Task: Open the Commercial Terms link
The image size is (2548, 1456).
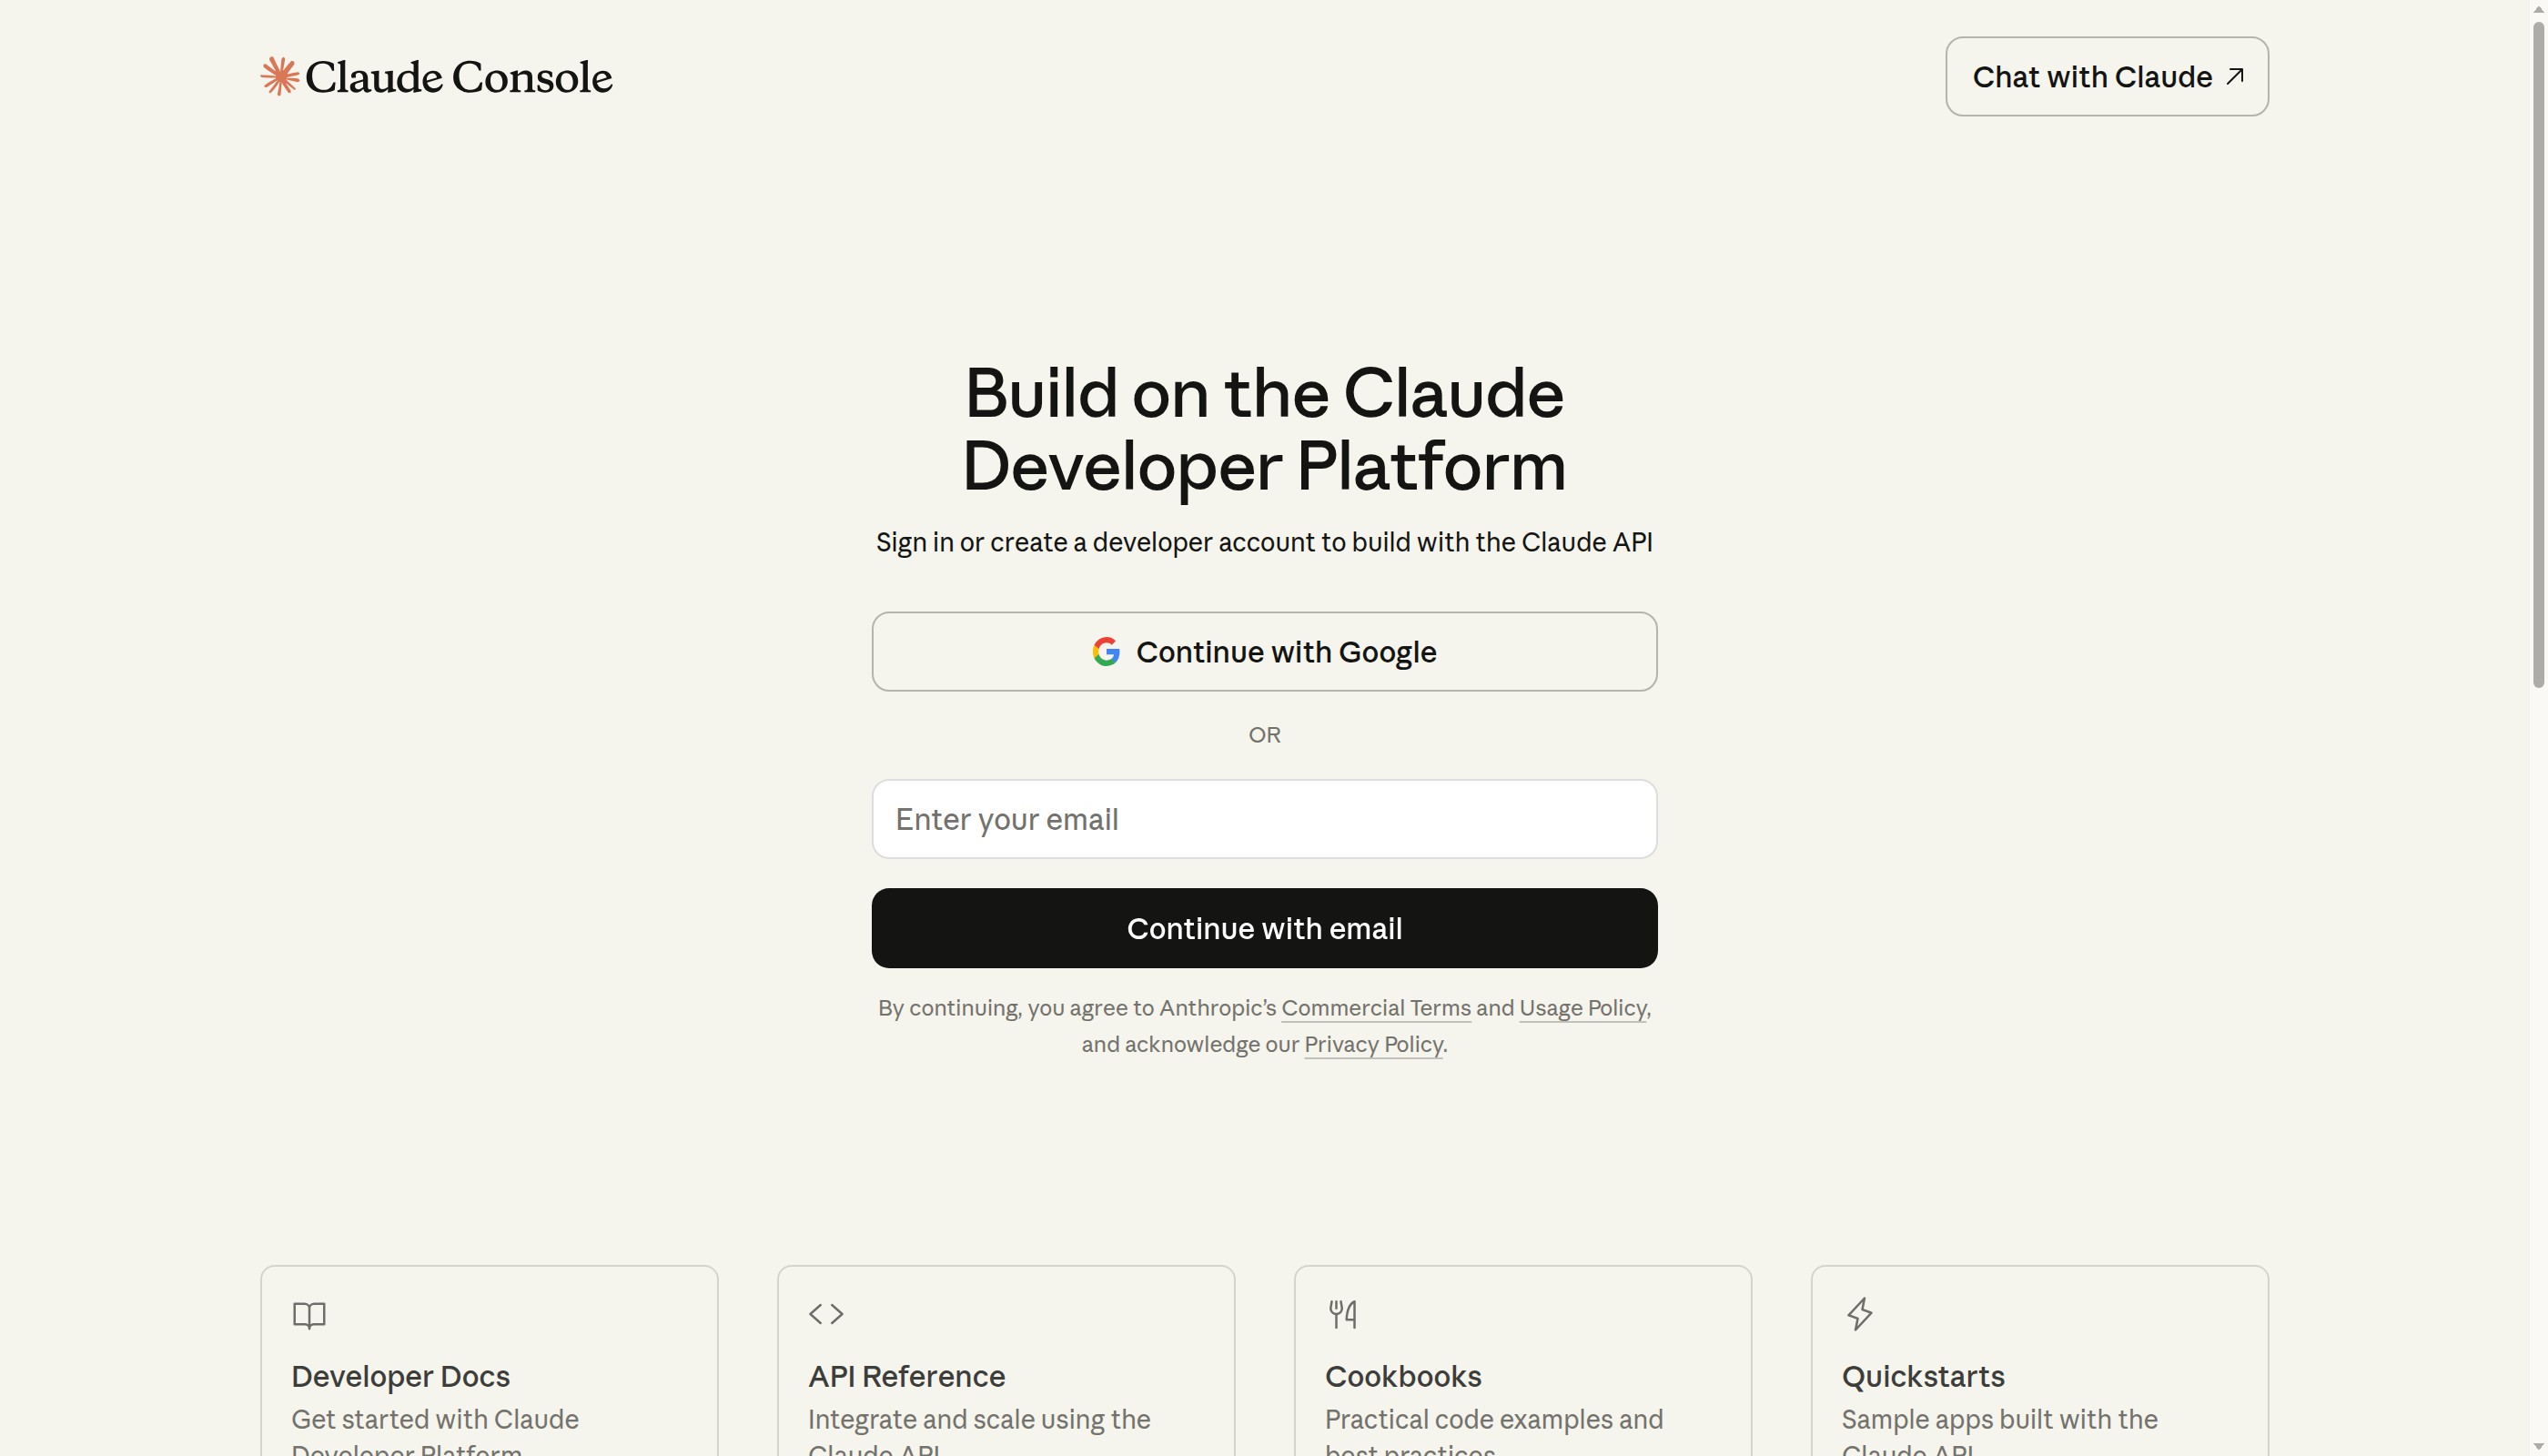Action: click(x=1375, y=1008)
